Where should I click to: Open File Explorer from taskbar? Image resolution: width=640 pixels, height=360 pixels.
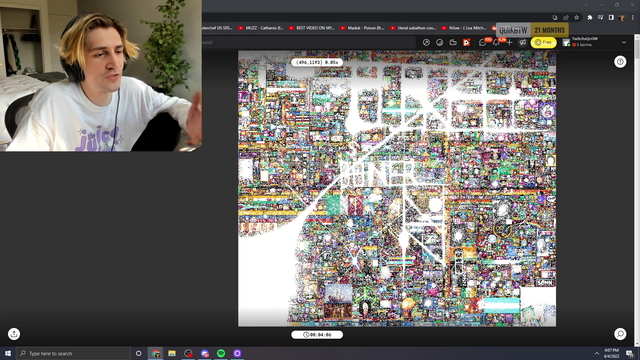(x=172, y=353)
